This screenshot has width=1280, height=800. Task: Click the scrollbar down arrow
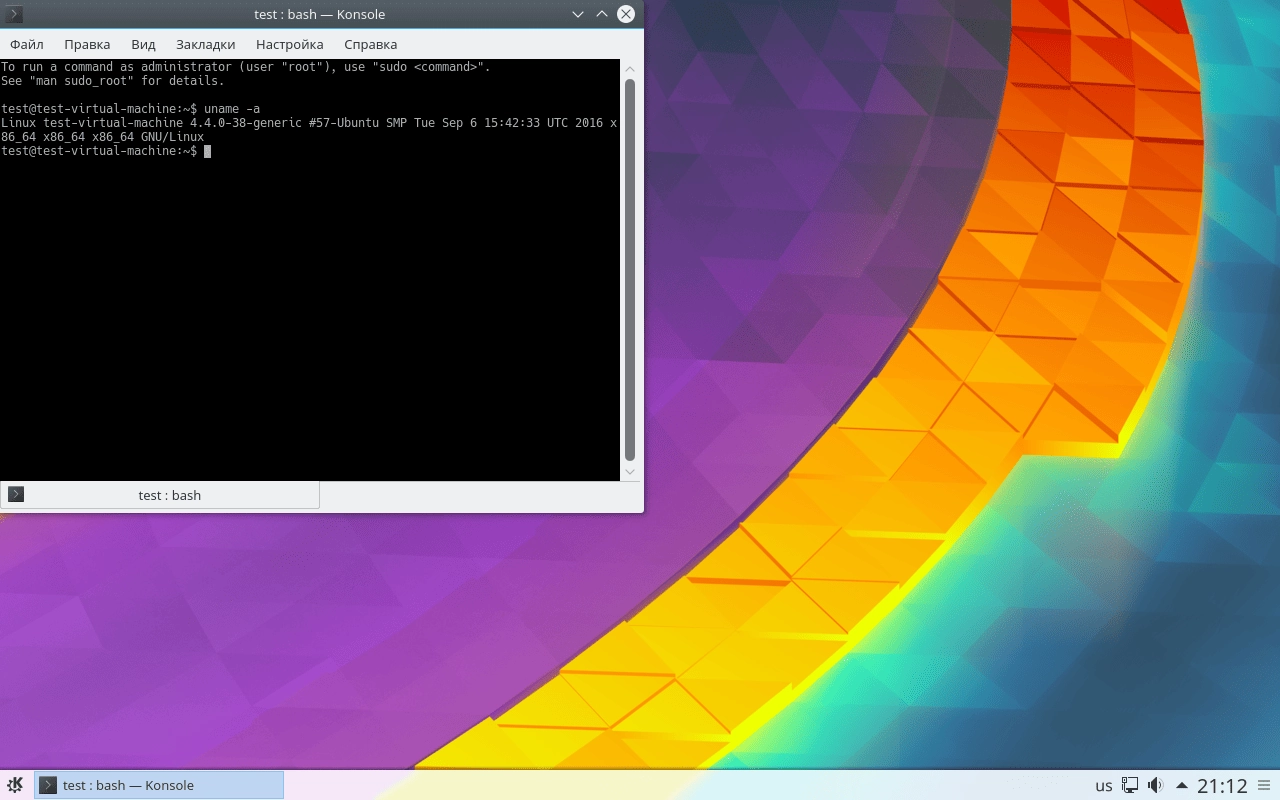pyautogui.click(x=630, y=472)
